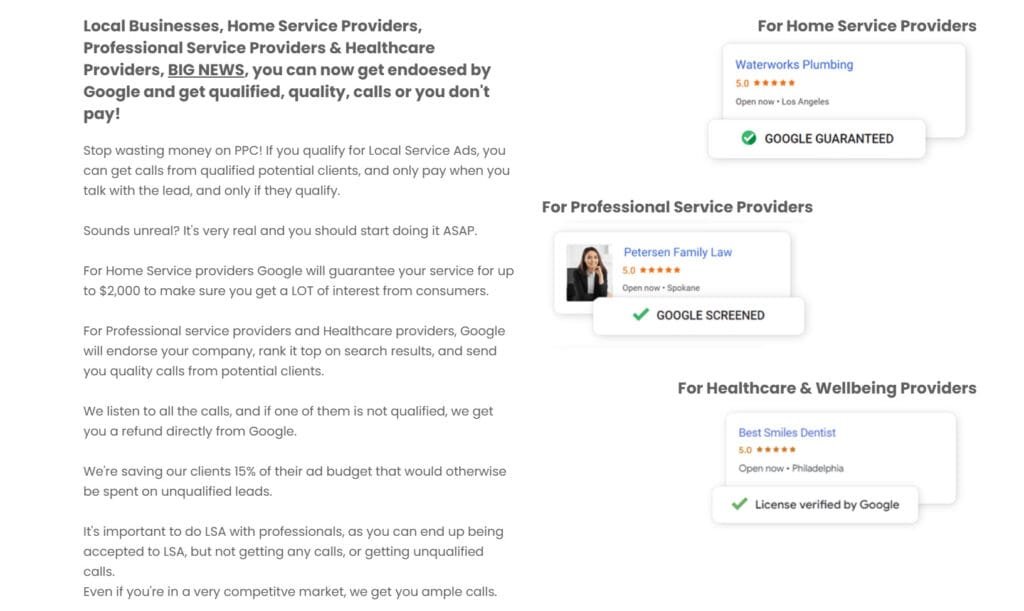The height and width of the screenshot is (611, 1024).
Task: Click the GOOGLE GUARANTEED badge label
Action: [829, 139]
